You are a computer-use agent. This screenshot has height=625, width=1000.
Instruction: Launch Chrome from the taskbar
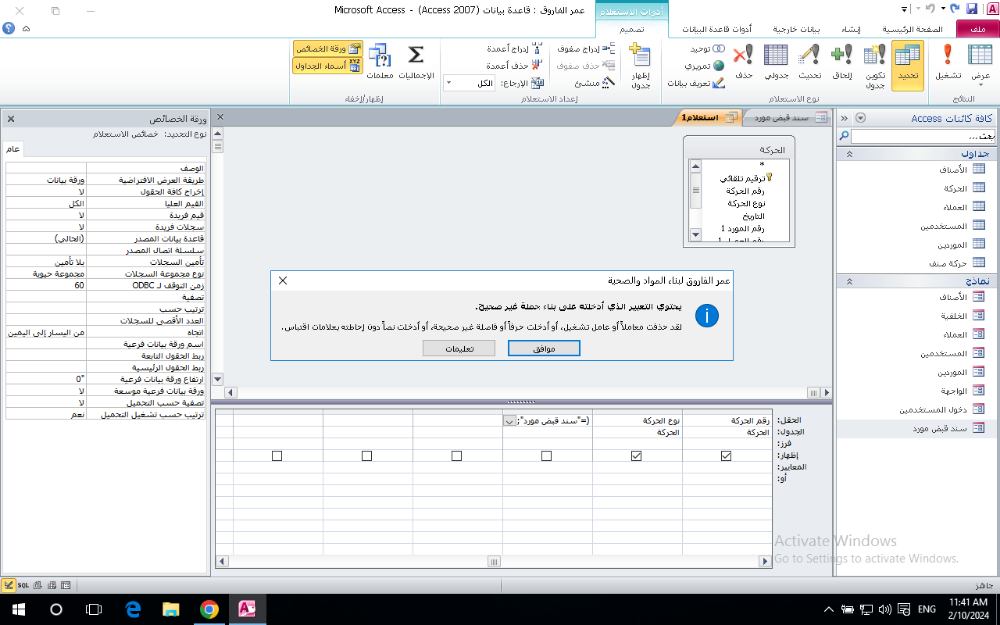click(209, 610)
